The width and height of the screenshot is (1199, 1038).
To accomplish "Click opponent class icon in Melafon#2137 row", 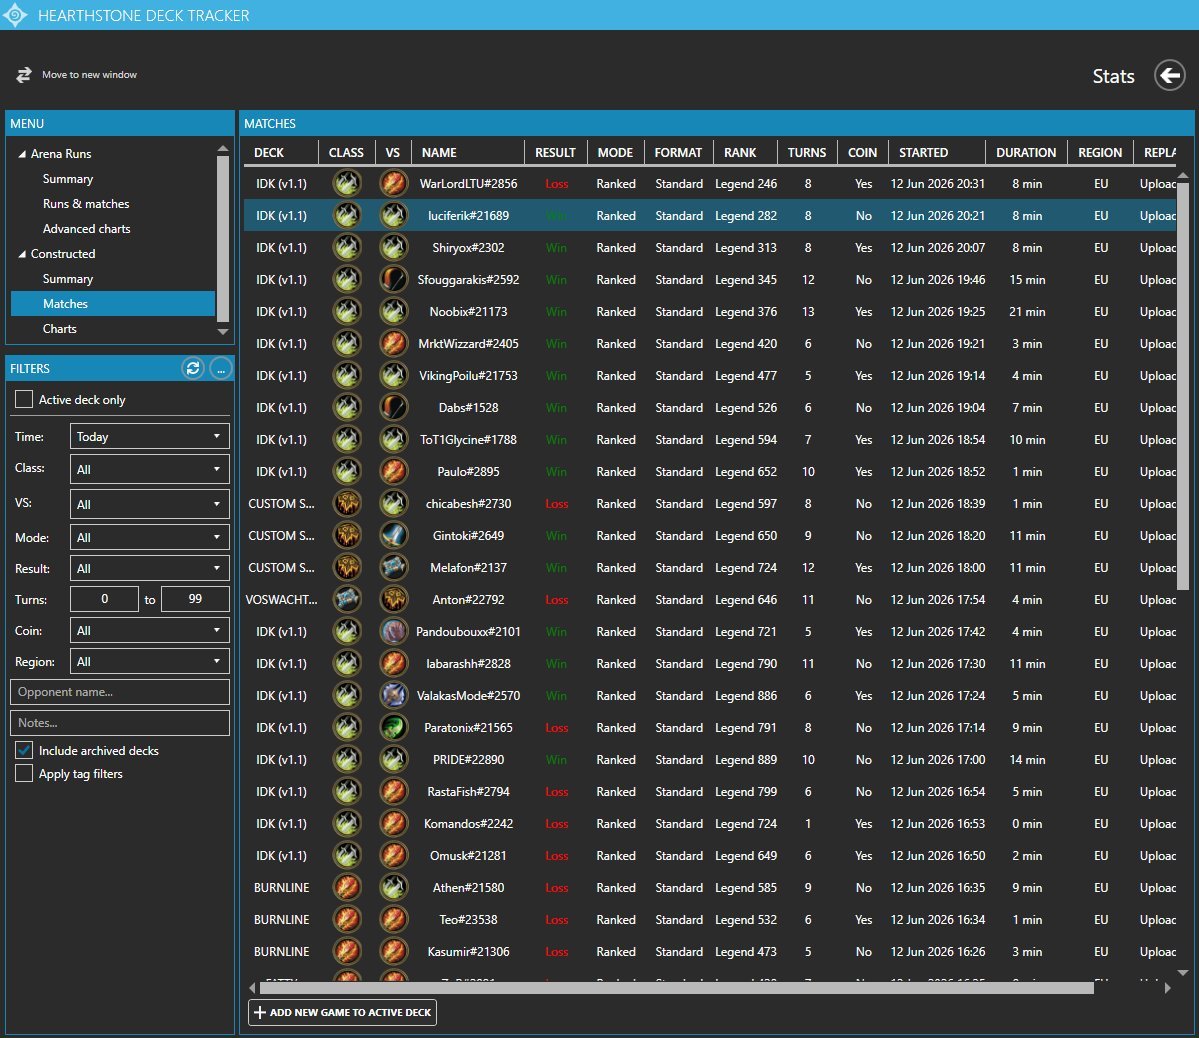I will click(394, 568).
